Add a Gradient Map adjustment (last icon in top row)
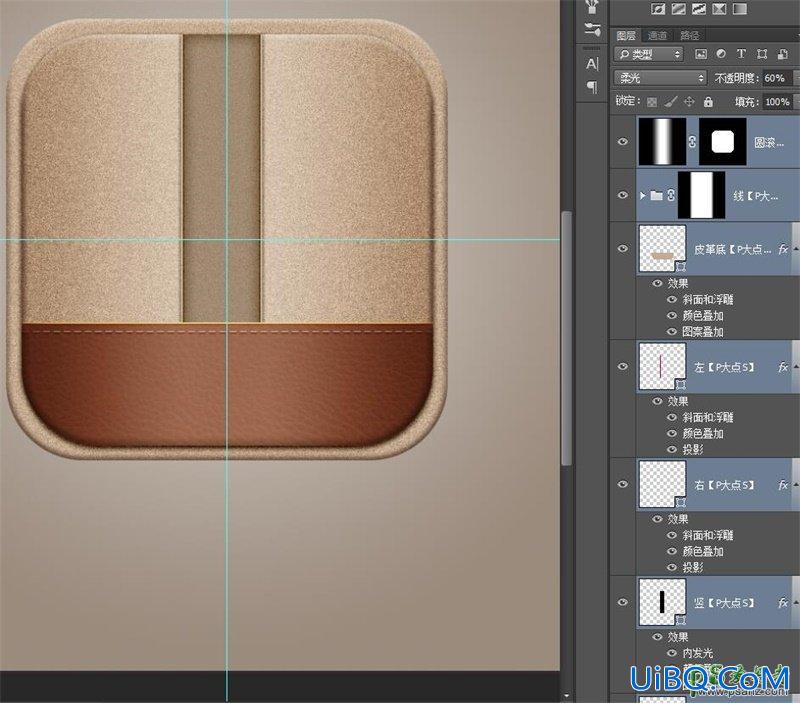 [740, 9]
